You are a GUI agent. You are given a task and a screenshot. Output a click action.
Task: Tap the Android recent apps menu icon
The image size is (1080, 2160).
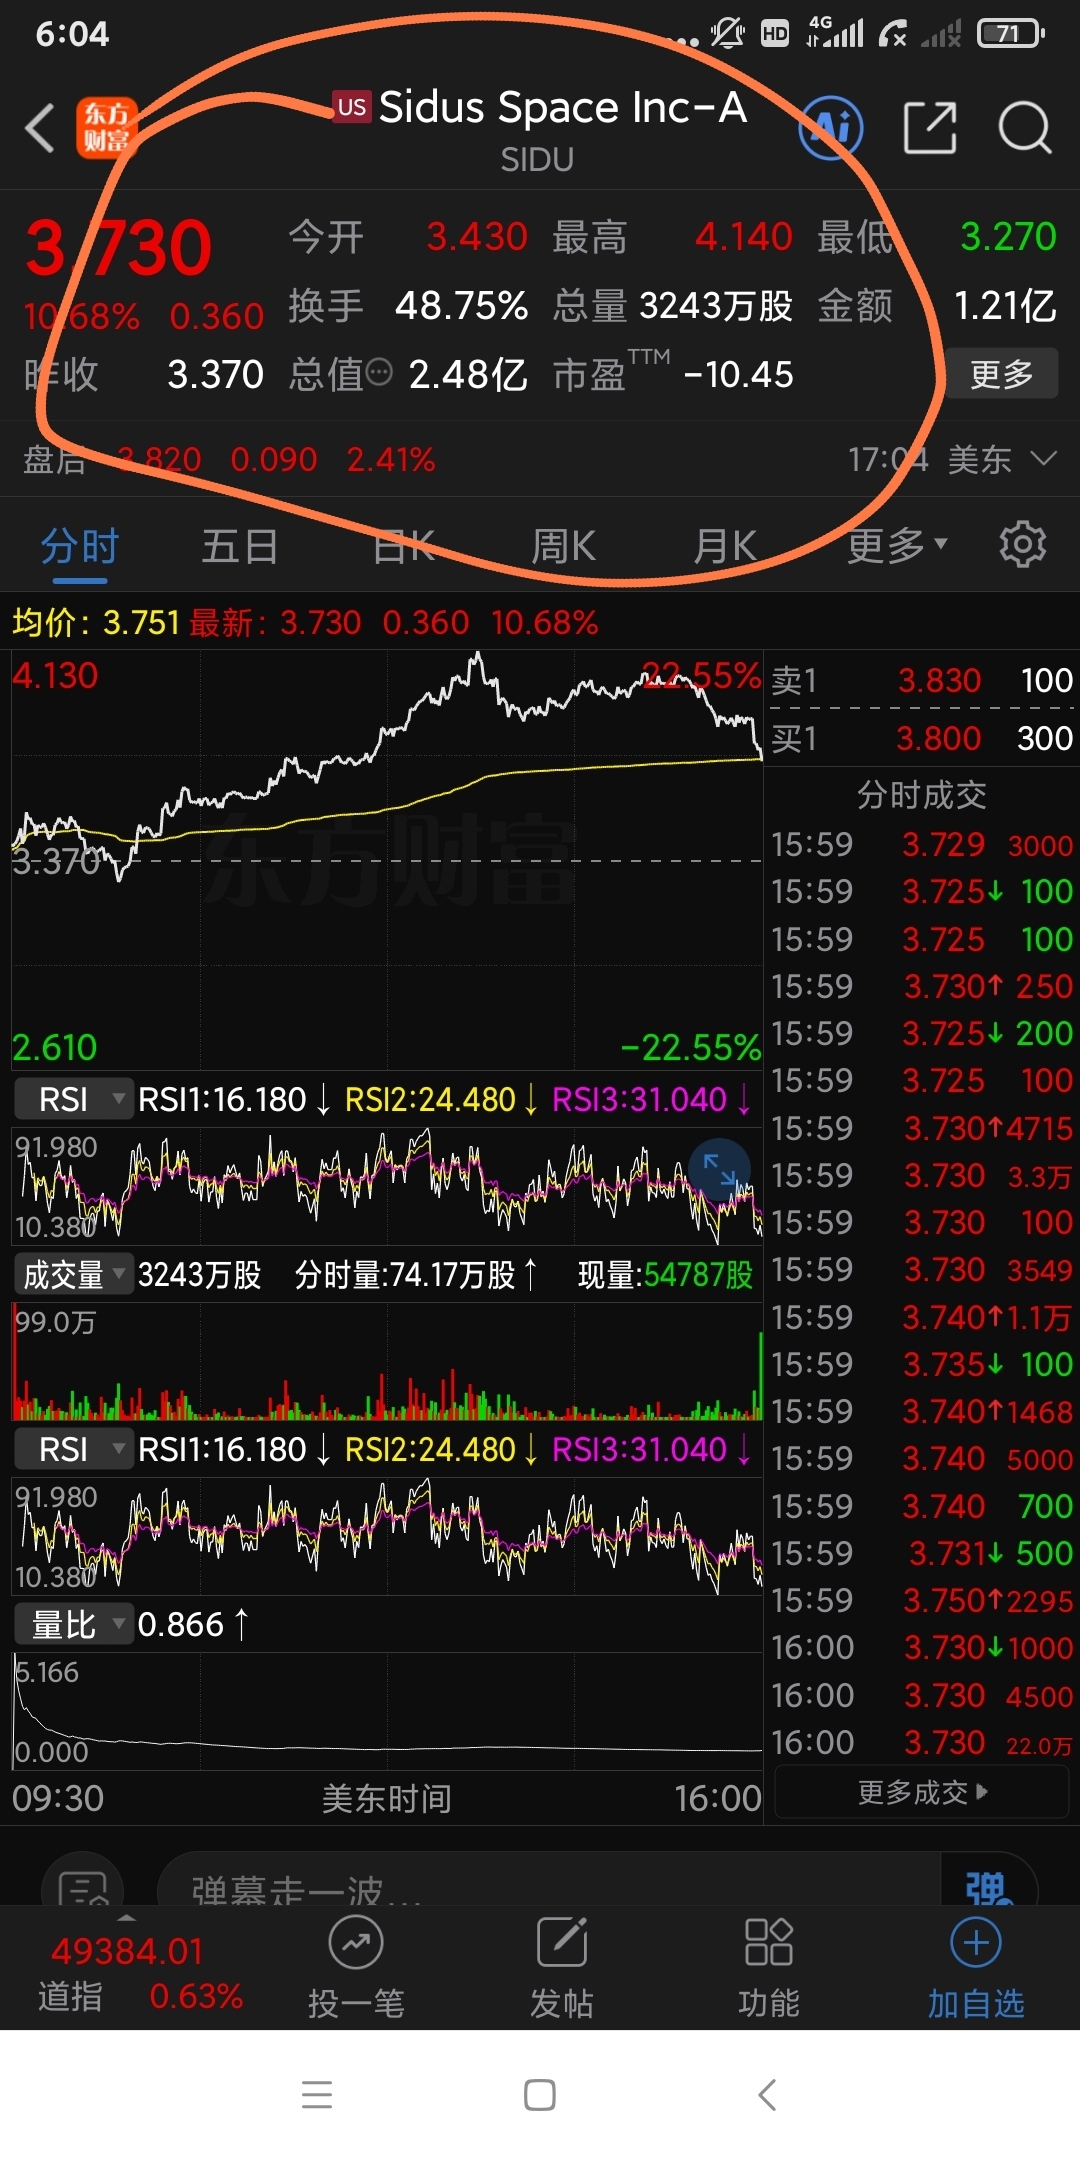click(x=317, y=2094)
